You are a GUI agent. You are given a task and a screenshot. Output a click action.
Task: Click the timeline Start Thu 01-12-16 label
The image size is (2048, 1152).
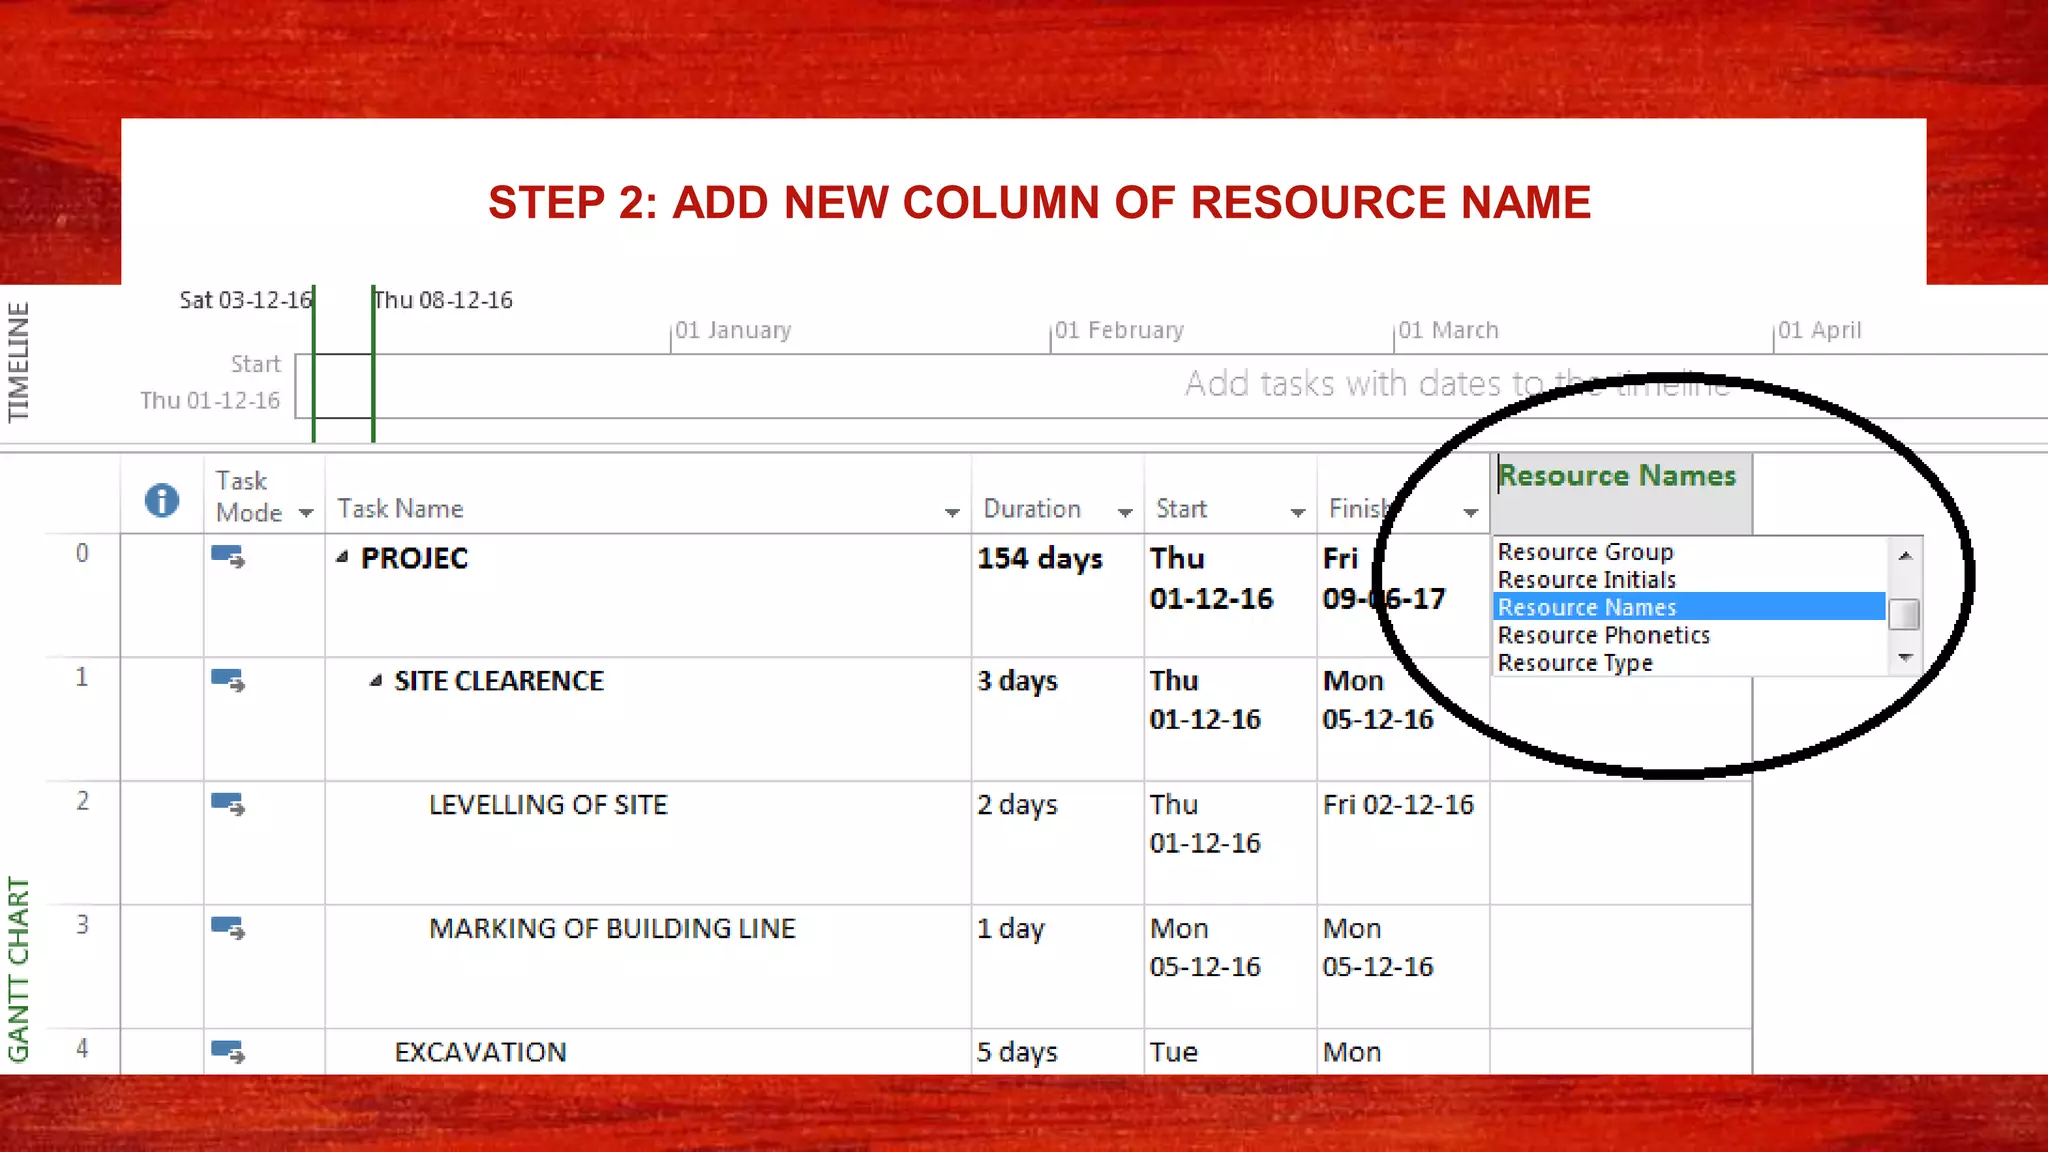click(x=210, y=382)
